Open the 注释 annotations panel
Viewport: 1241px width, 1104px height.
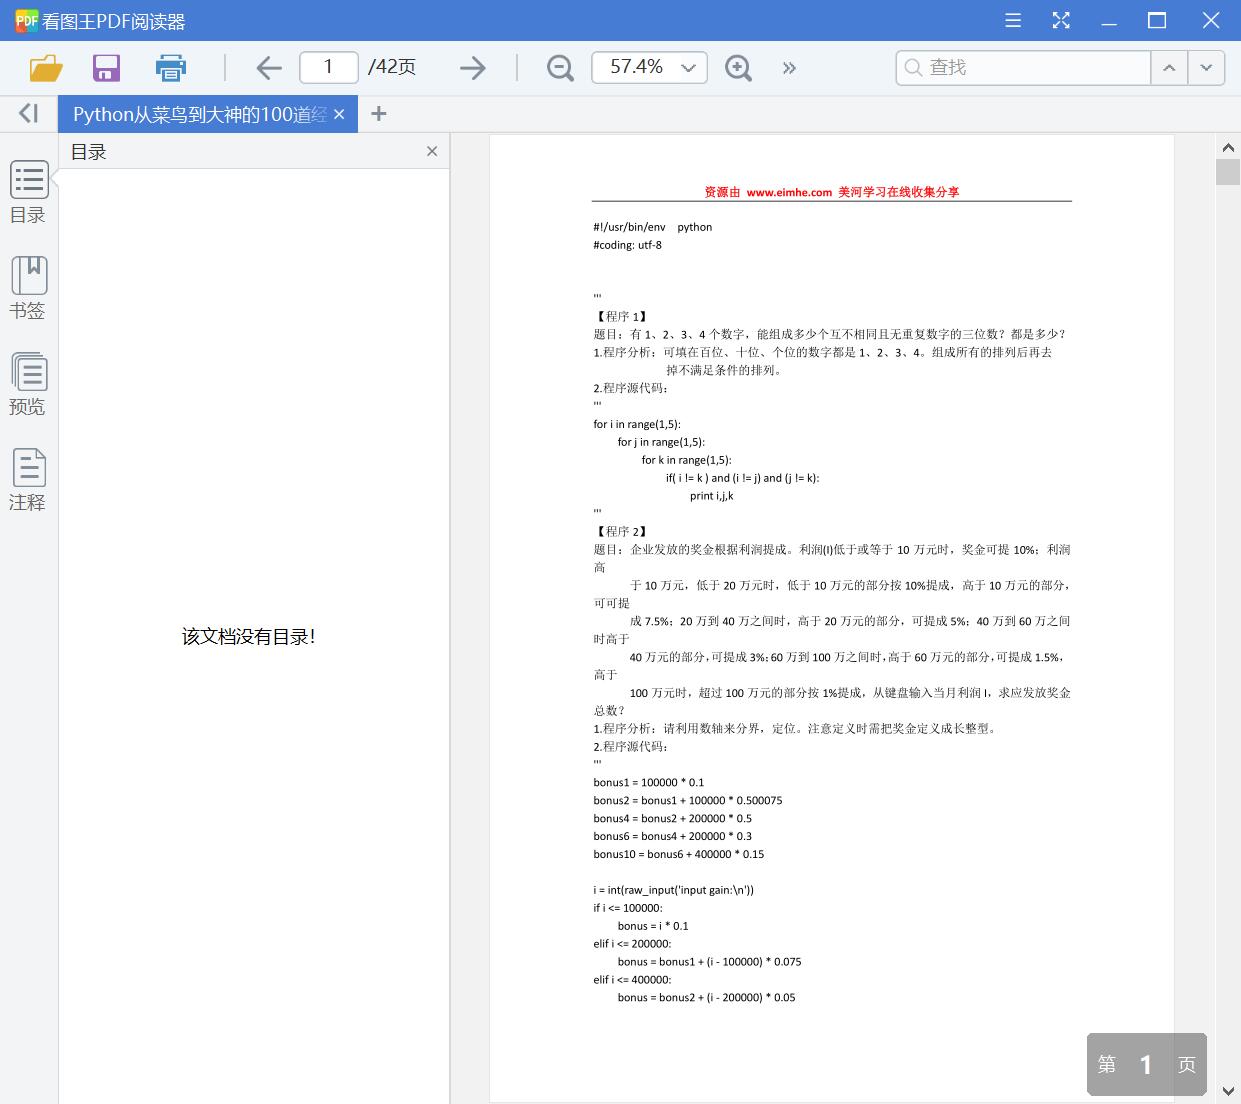(28, 480)
